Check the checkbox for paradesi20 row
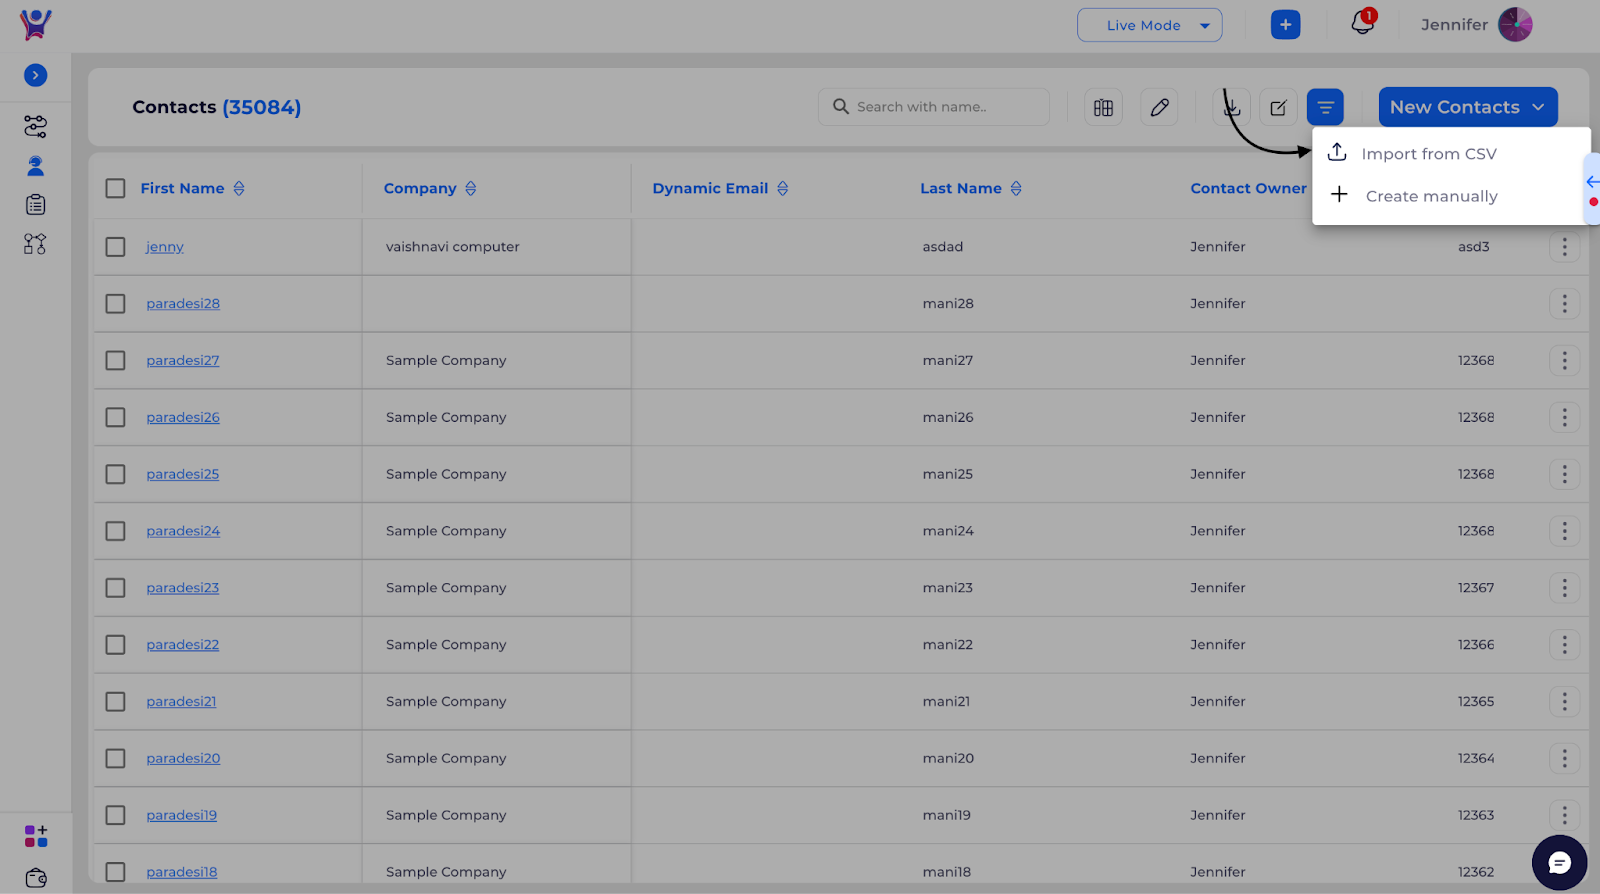Viewport: 1600px width, 894px height. [116, 758]
